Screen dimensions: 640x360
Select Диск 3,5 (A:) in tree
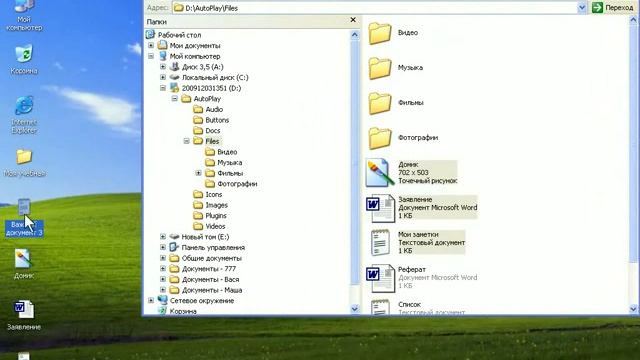tap(202, 67)
